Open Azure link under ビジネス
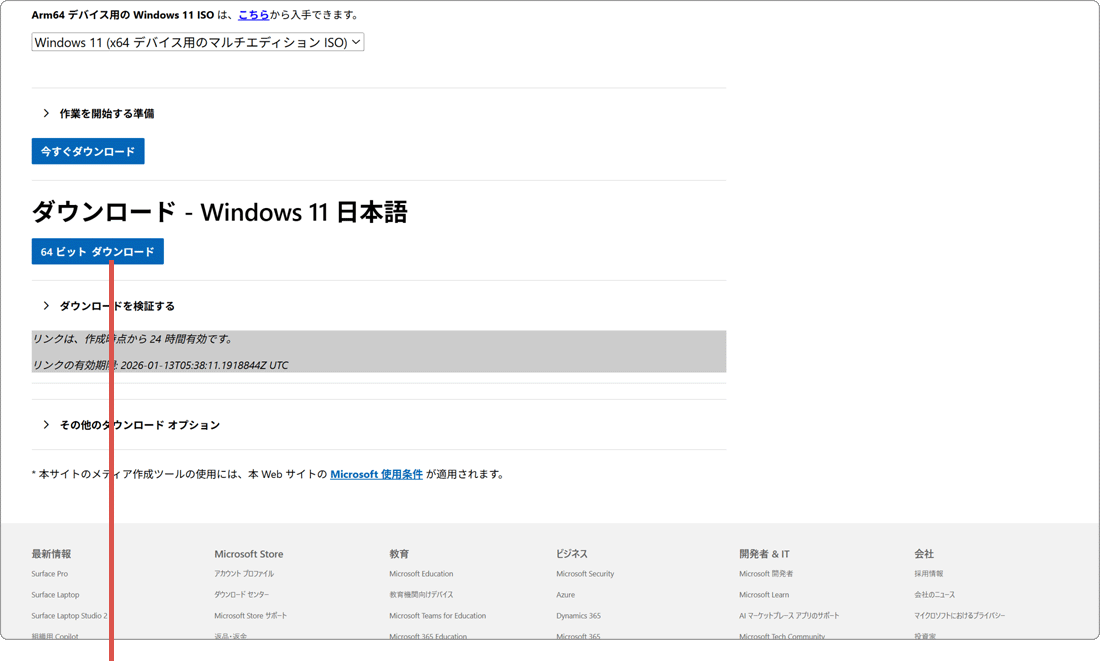The image size is (1100, 661). pyautogui.click(x=565, y=595)
